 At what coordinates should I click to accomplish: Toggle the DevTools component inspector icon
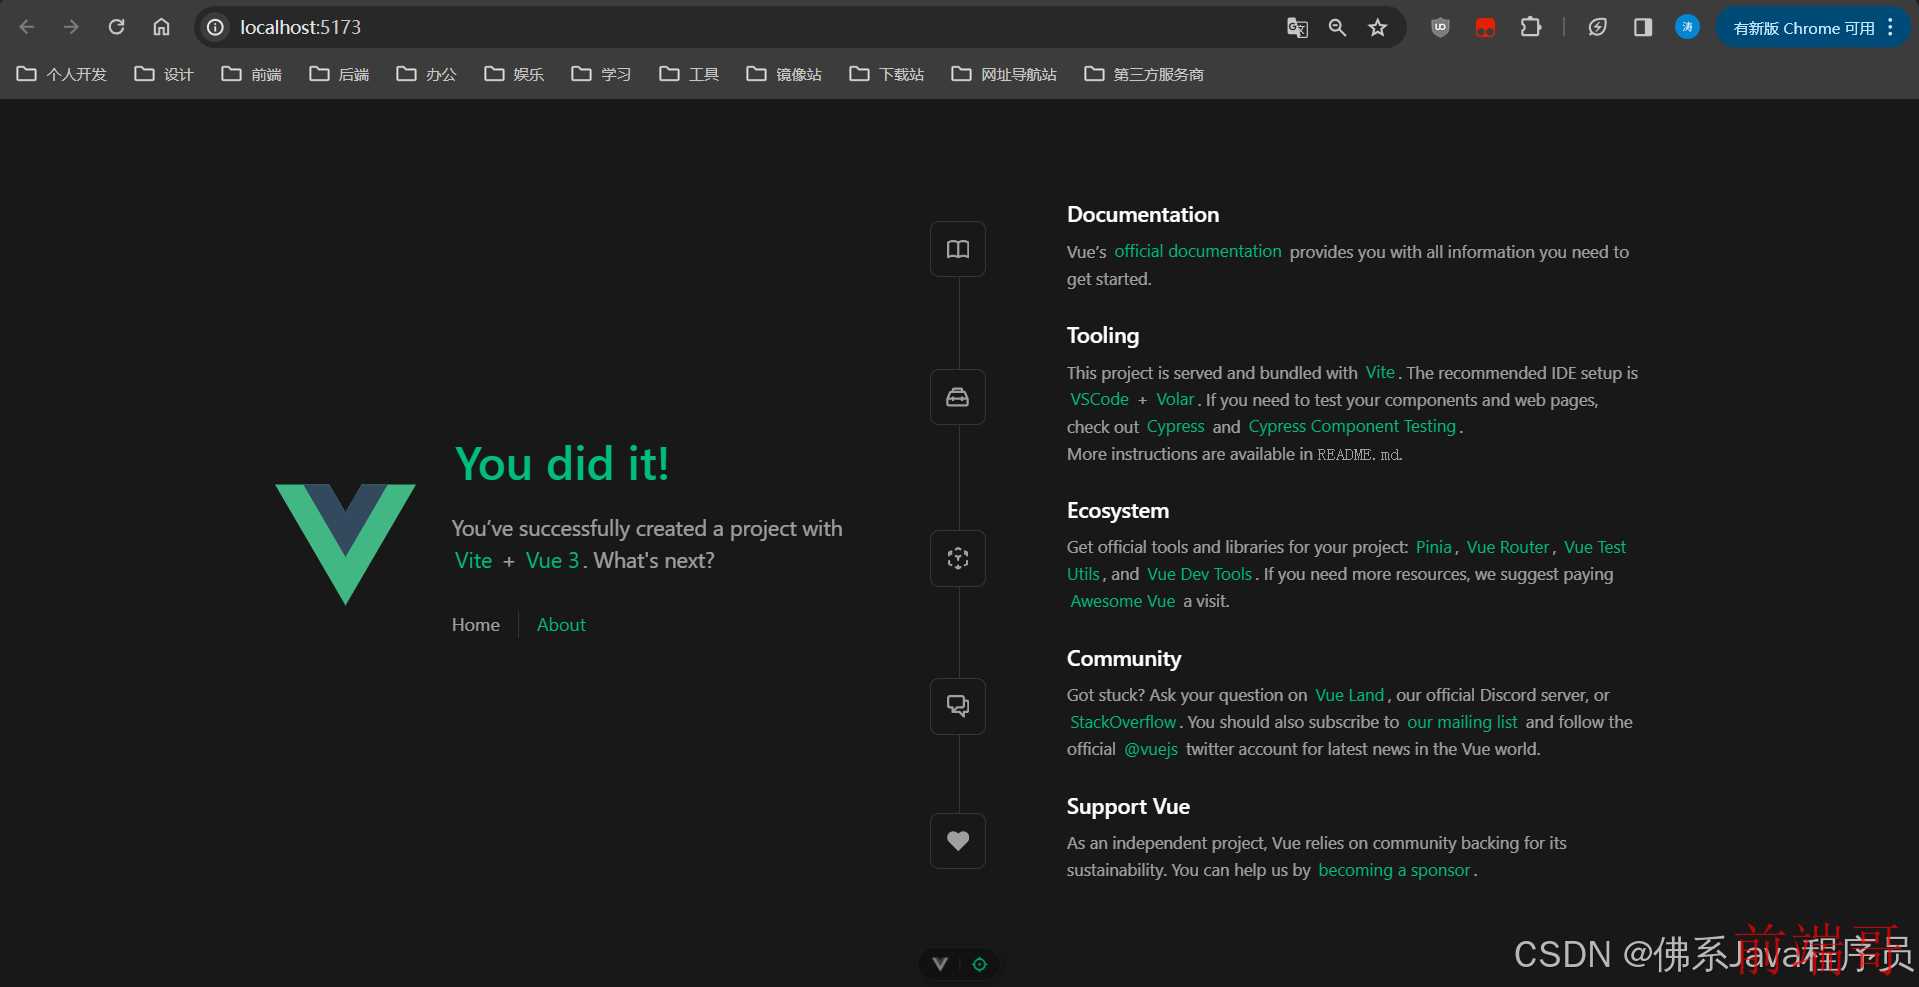pos(980,964)
